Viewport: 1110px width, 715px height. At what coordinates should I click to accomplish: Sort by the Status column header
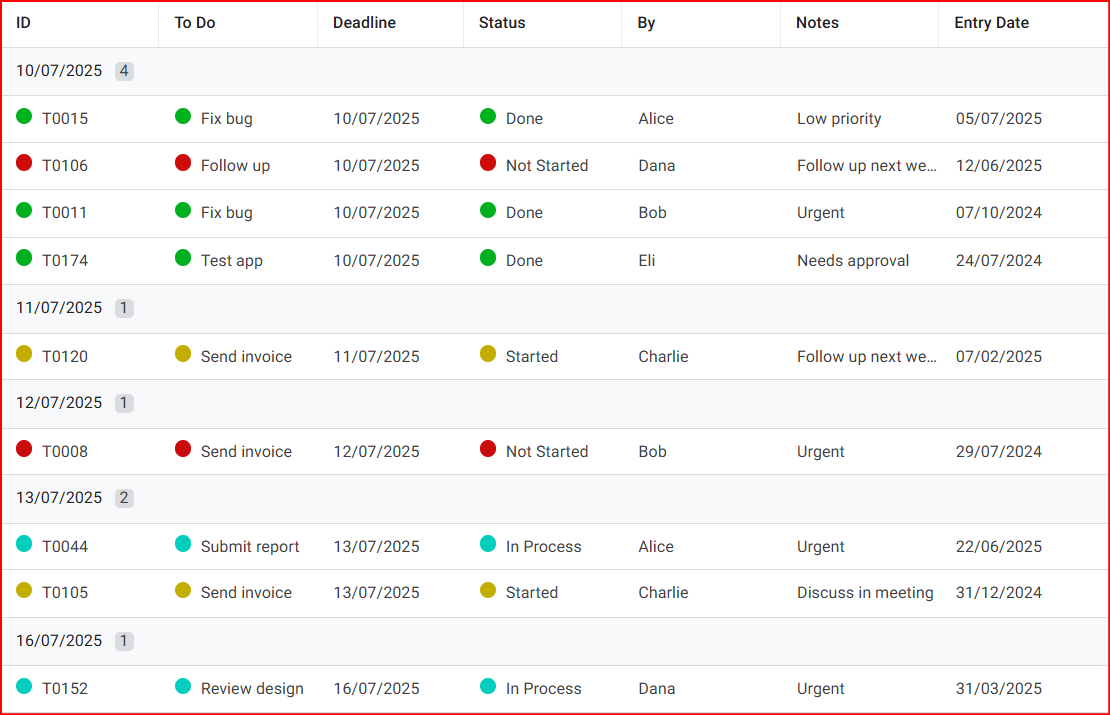coord(502,23)
